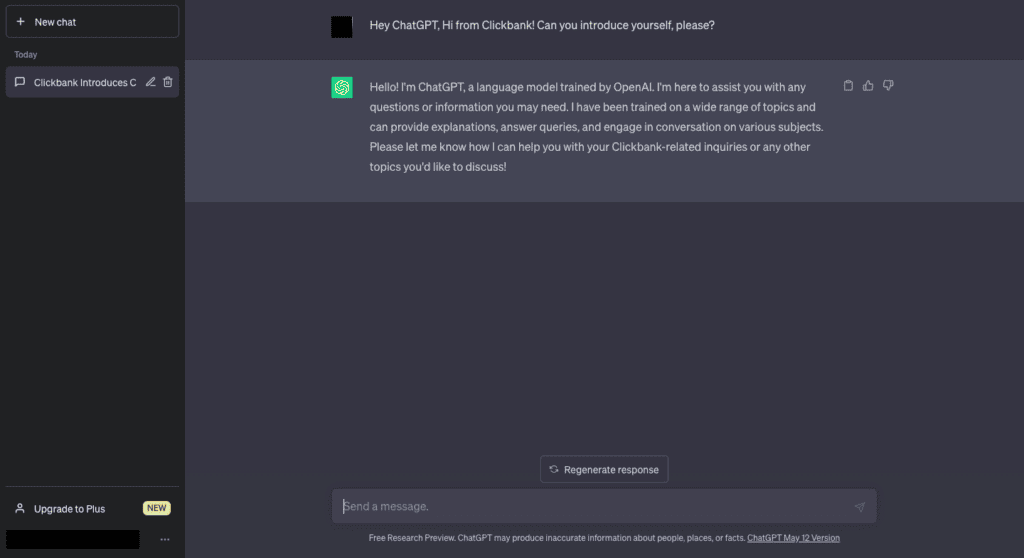Give the response a thumbs up

tap(868, 86)
